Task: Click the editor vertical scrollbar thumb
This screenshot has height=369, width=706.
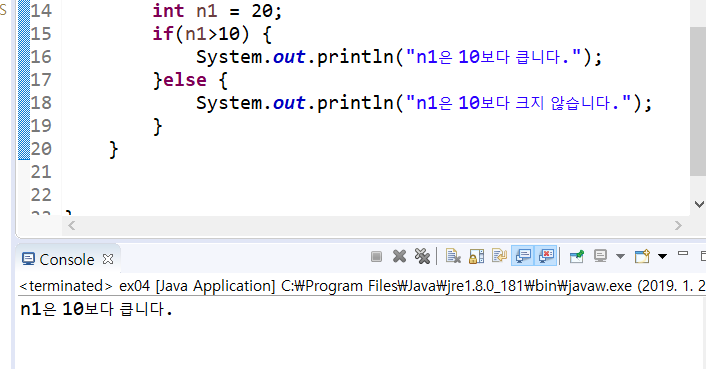Action: coord(697,101)
